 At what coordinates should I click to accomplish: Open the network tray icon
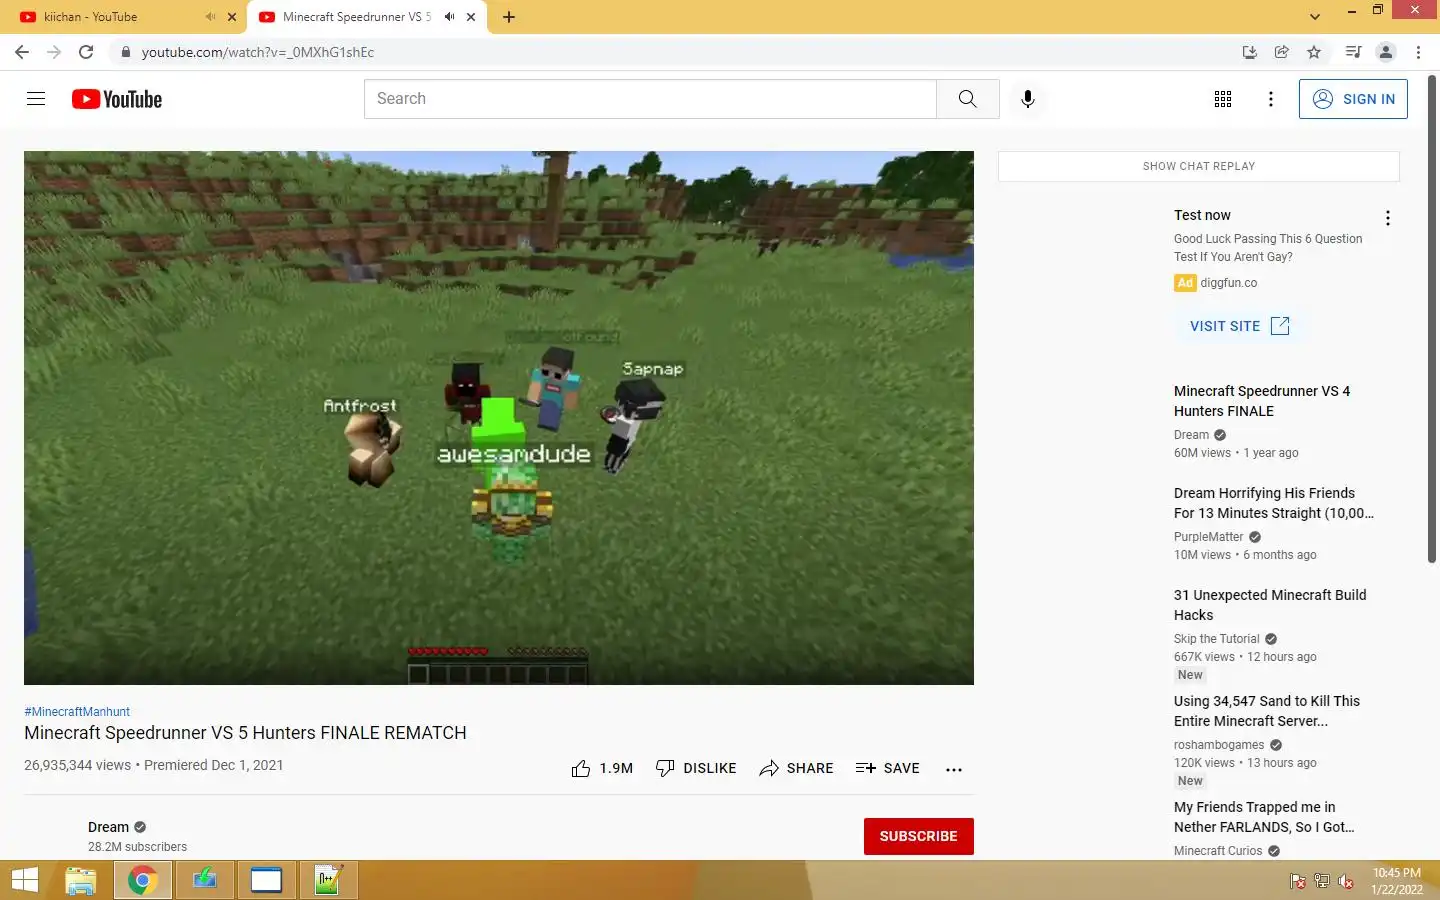coord(1321,881)
